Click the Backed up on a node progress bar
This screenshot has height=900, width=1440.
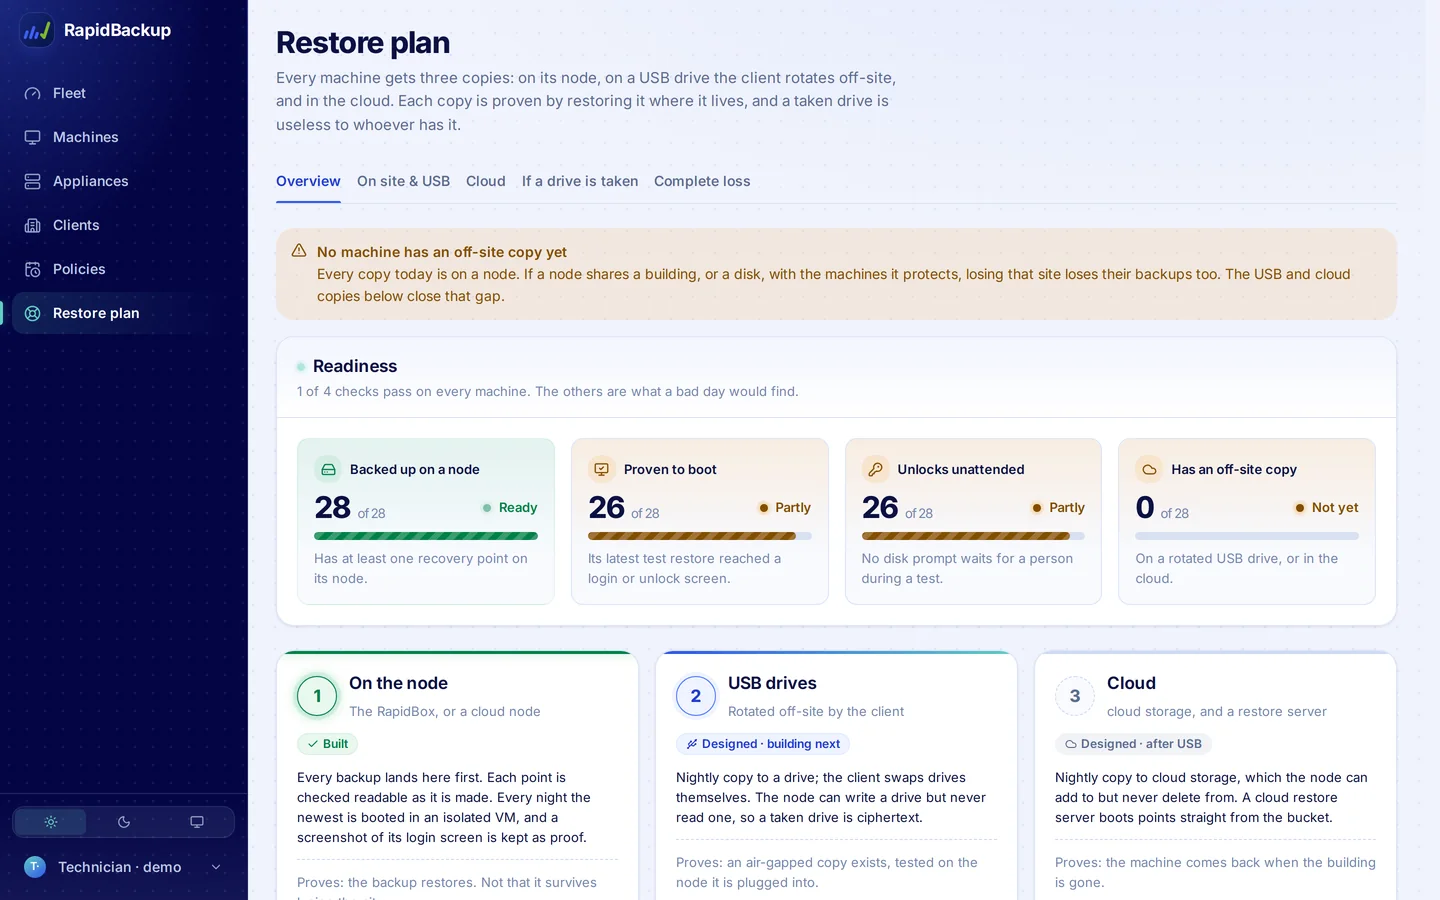(x=426, y=536)
